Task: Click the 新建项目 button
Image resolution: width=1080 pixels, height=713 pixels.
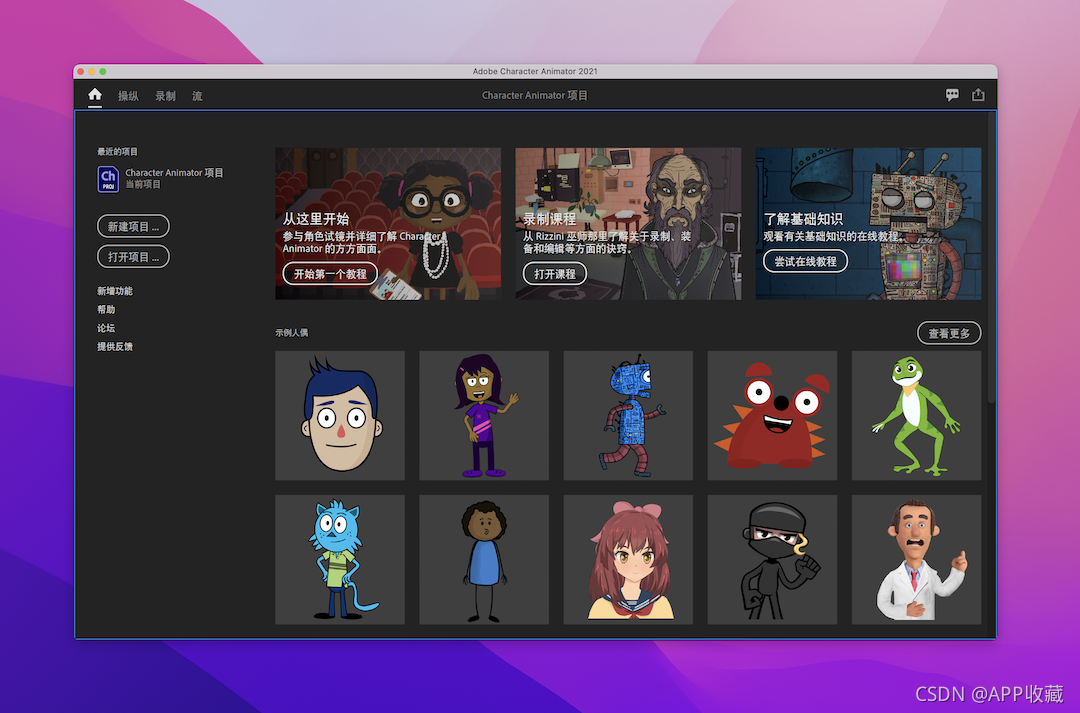Action: [x=133, y=226]
